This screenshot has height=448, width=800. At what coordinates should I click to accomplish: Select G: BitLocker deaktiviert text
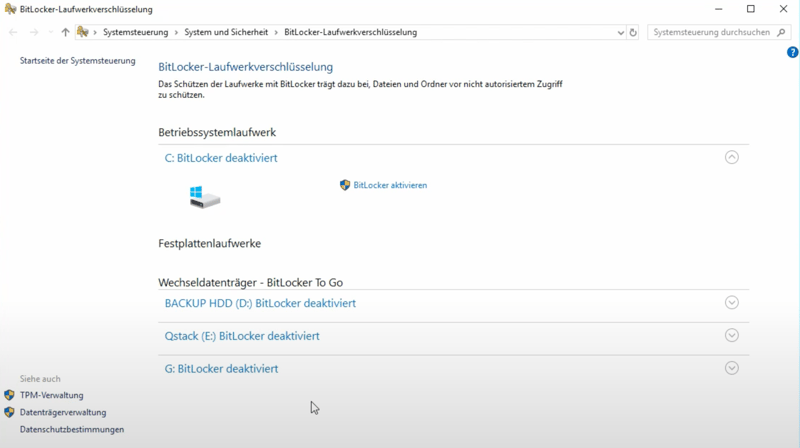(221, 368)
